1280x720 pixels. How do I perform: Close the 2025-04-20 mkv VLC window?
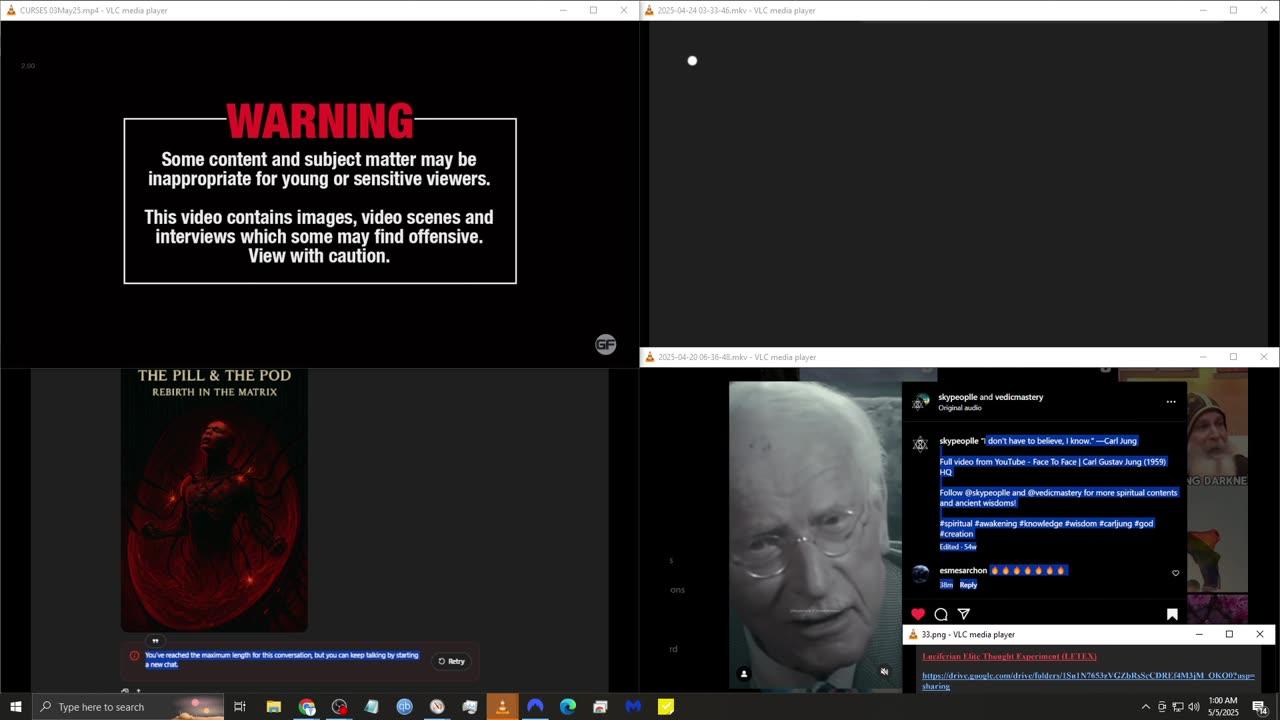click(x=1263, y=357)
